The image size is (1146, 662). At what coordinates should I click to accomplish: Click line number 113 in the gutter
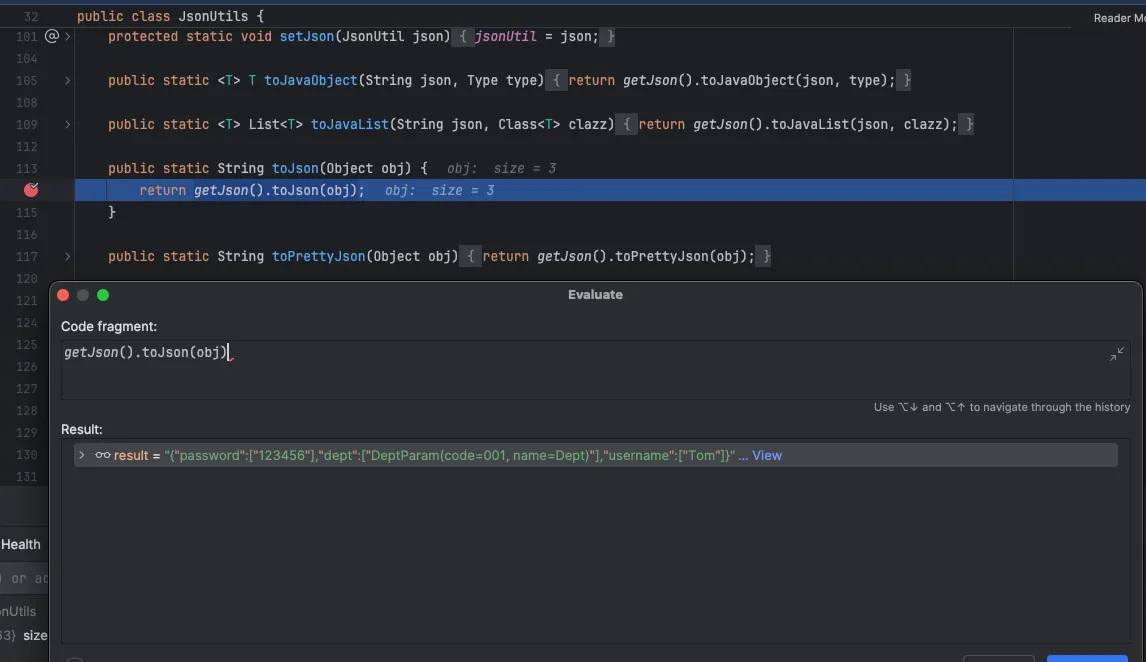[26, 169]
